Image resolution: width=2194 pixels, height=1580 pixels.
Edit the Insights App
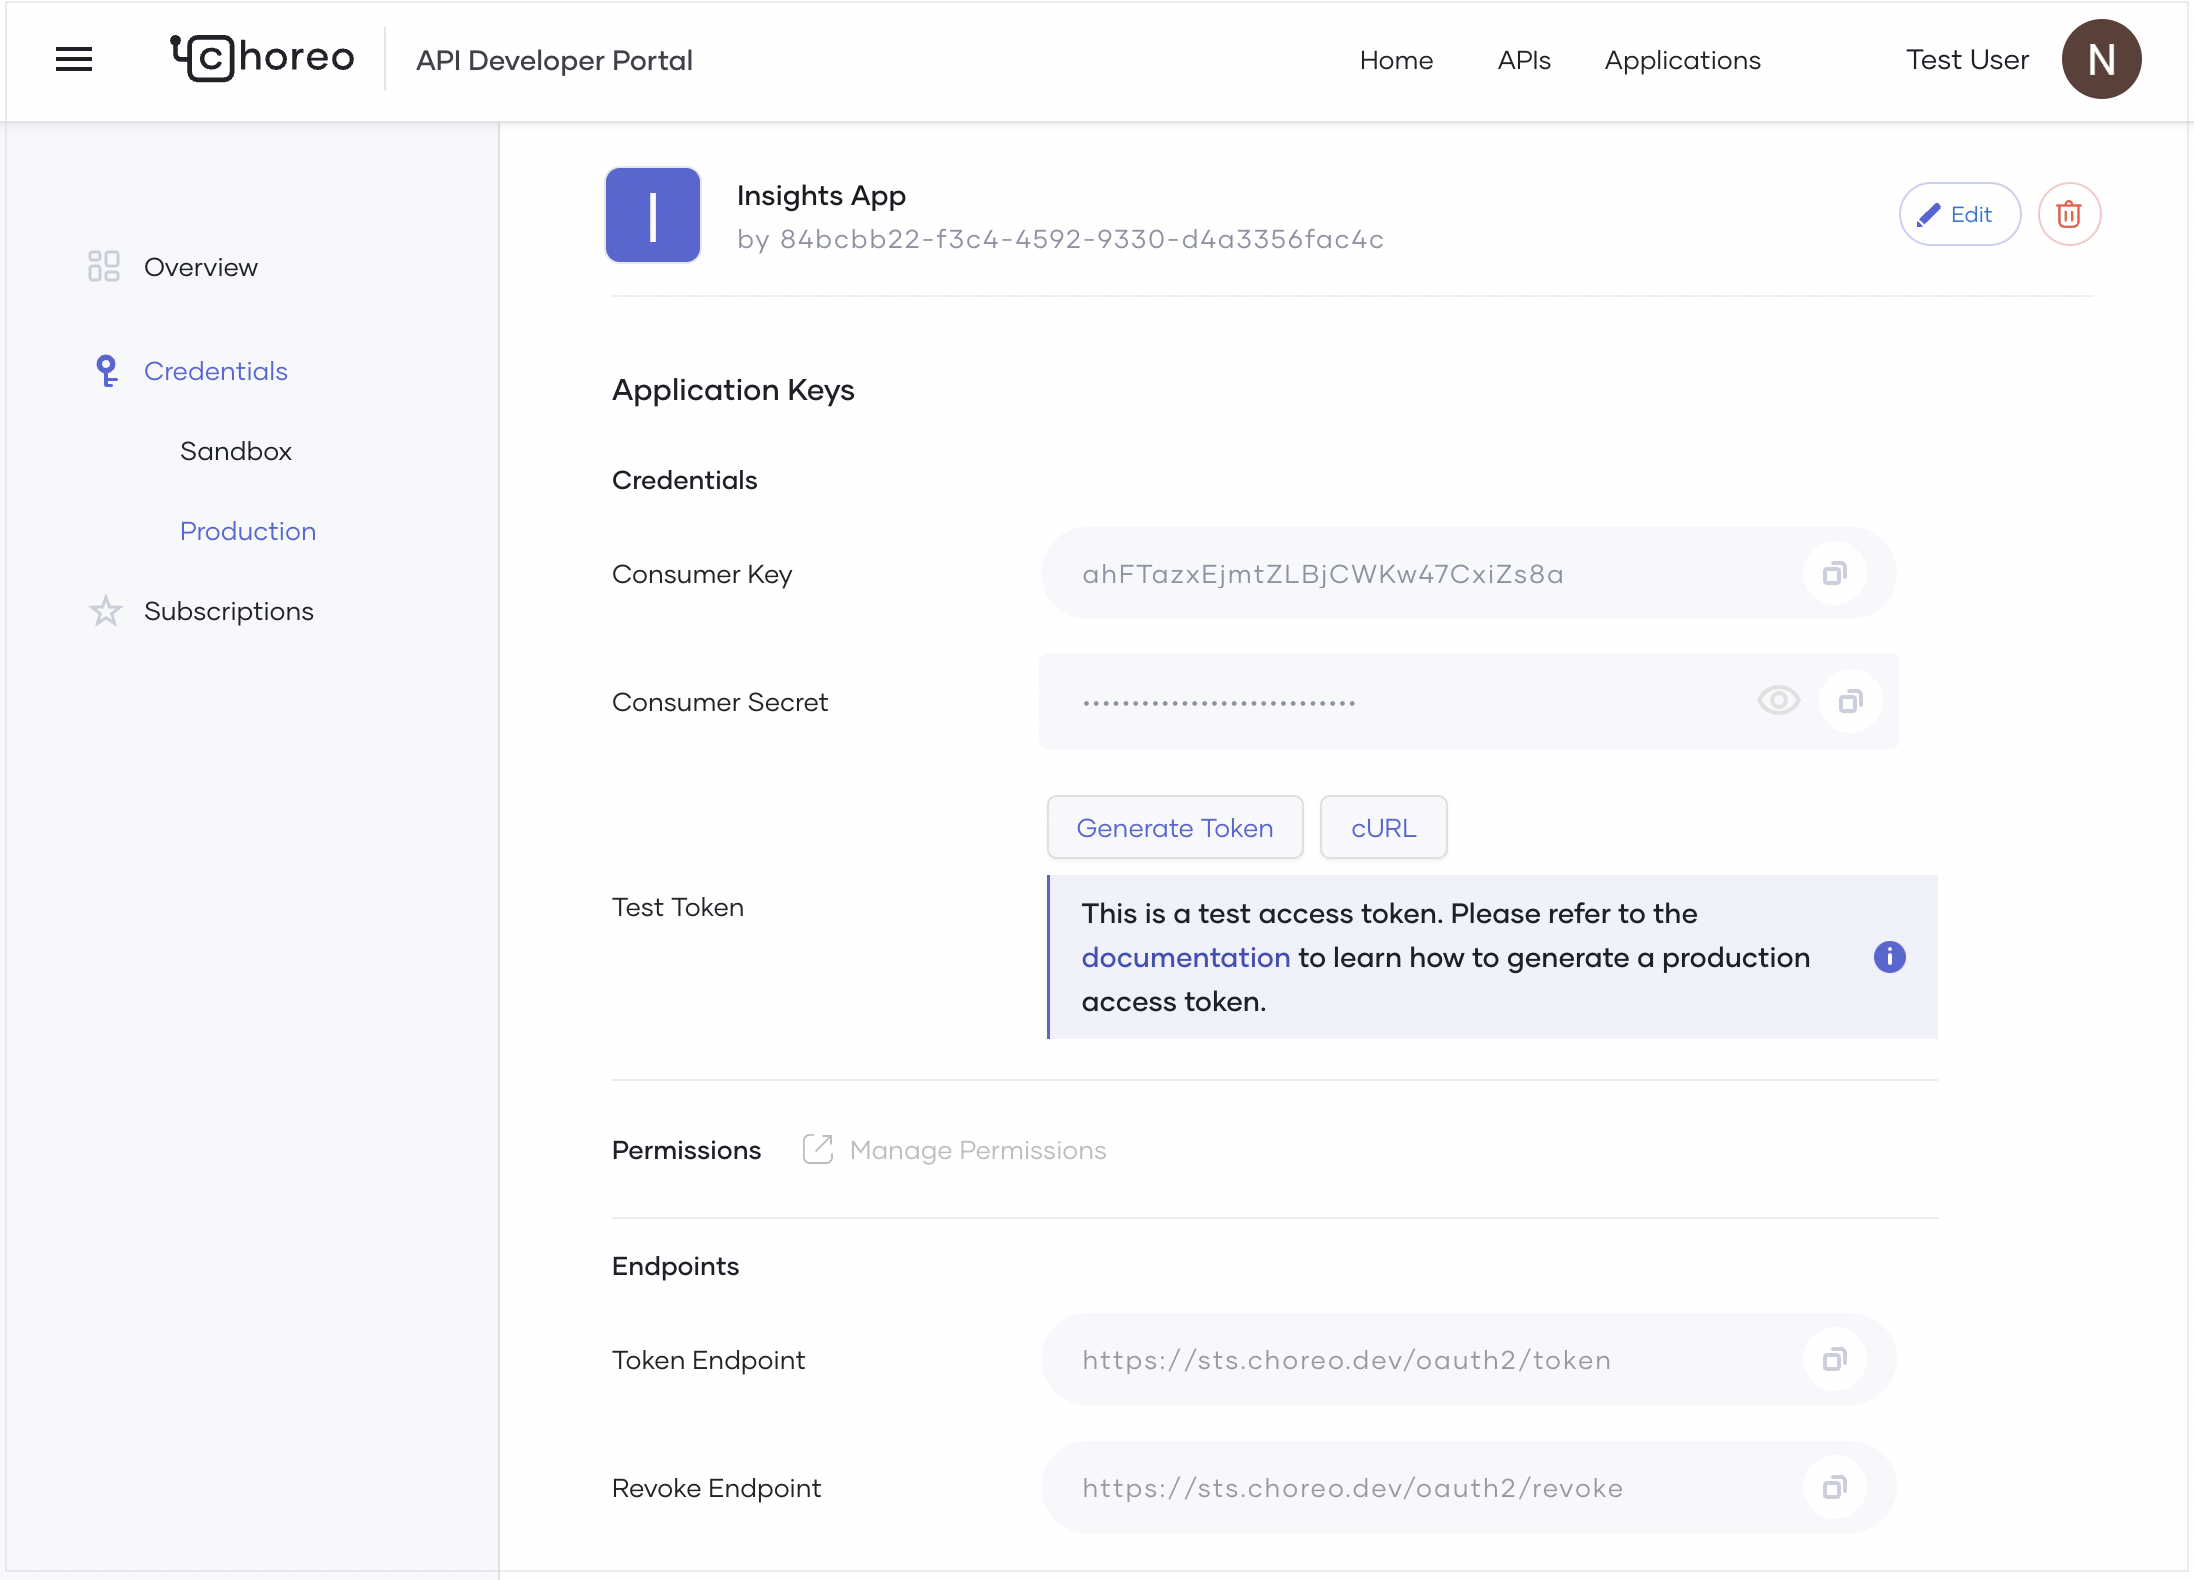coord(1959,214)
